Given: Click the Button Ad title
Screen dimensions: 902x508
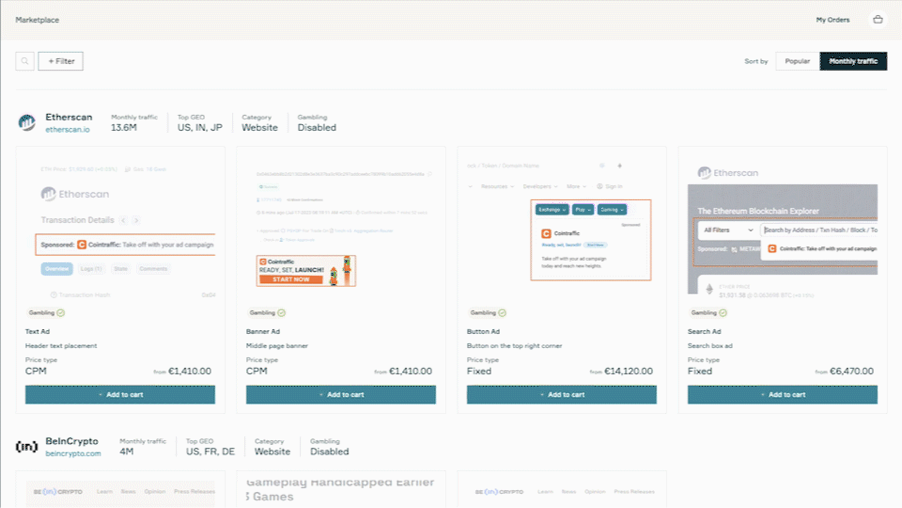Looking at the screenshot, I should [483, 331].
